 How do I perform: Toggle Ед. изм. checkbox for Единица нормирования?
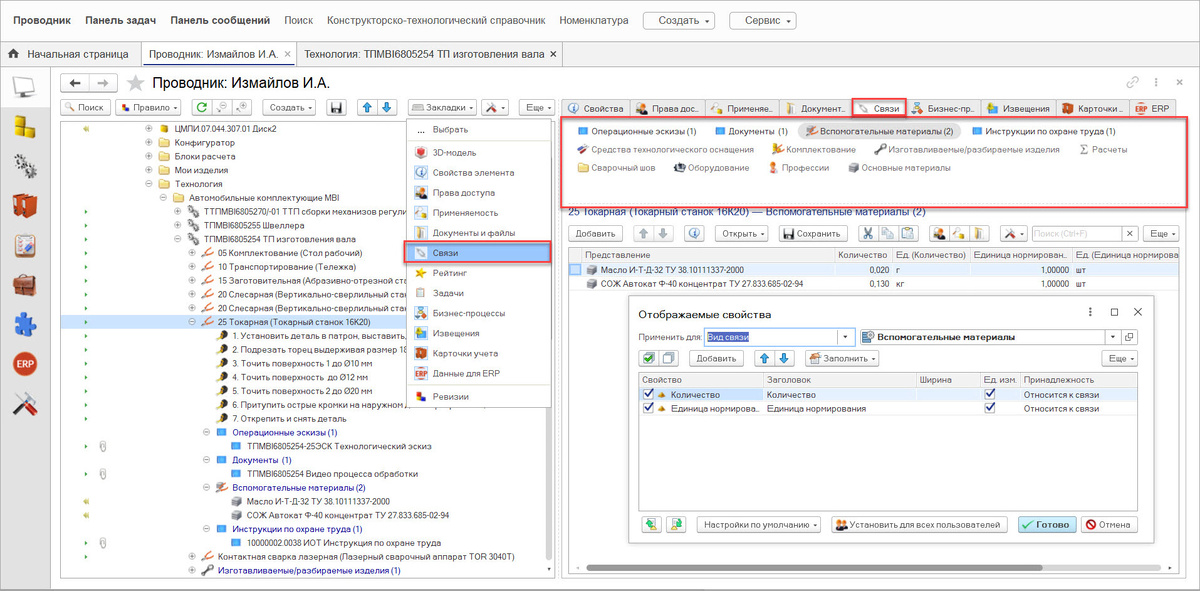pos(990,409)
